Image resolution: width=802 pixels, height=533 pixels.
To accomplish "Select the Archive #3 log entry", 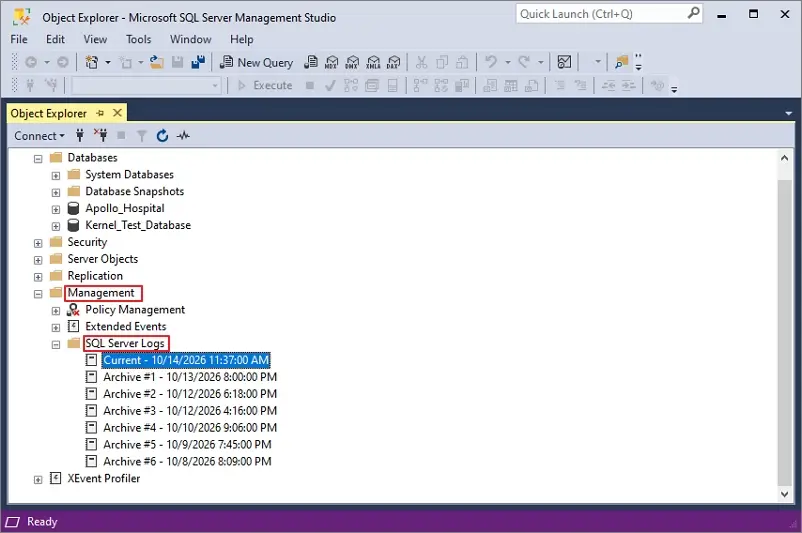I will click(x=190, y=411).
